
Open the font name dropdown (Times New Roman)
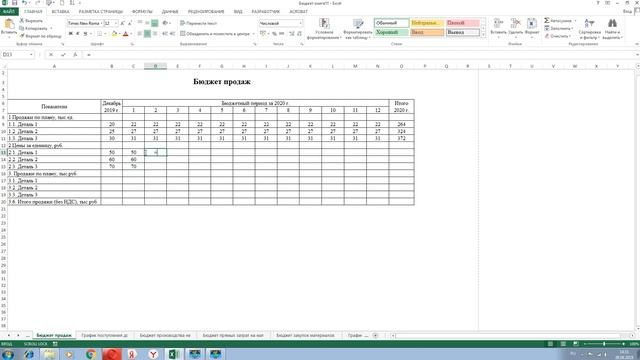[101, 23]
